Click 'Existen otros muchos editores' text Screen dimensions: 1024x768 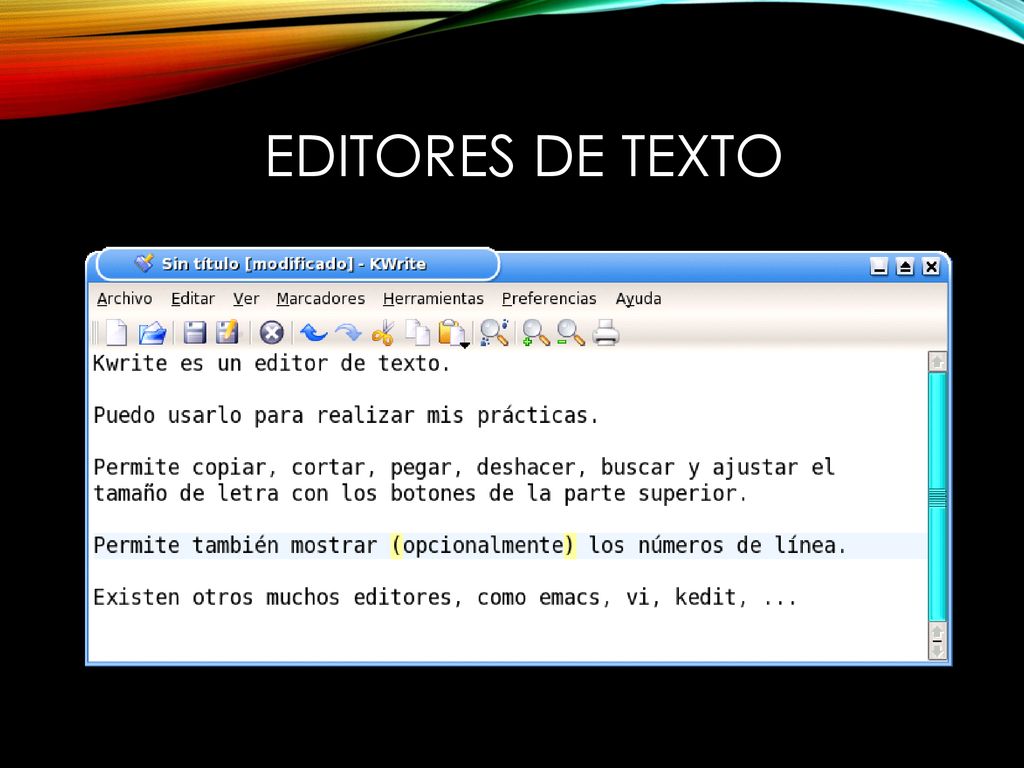point(272,597)
